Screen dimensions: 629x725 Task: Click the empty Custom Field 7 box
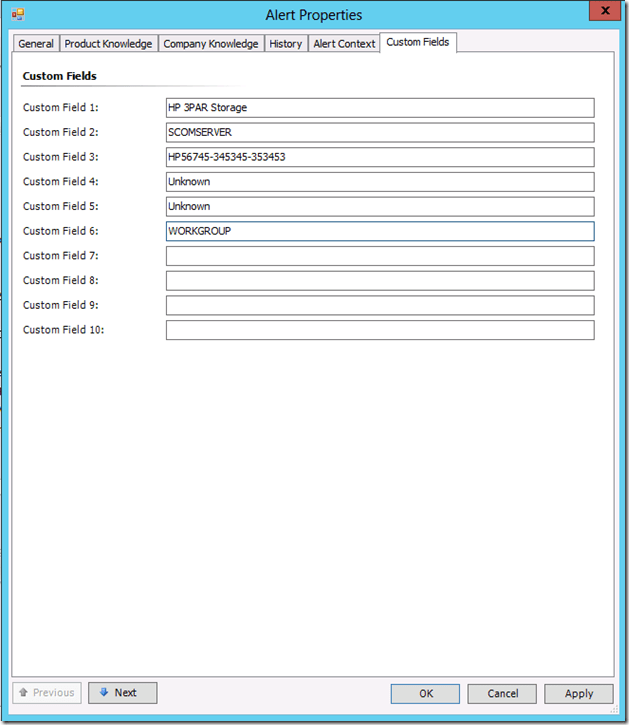pyautogui.click(x=380, y=256)
